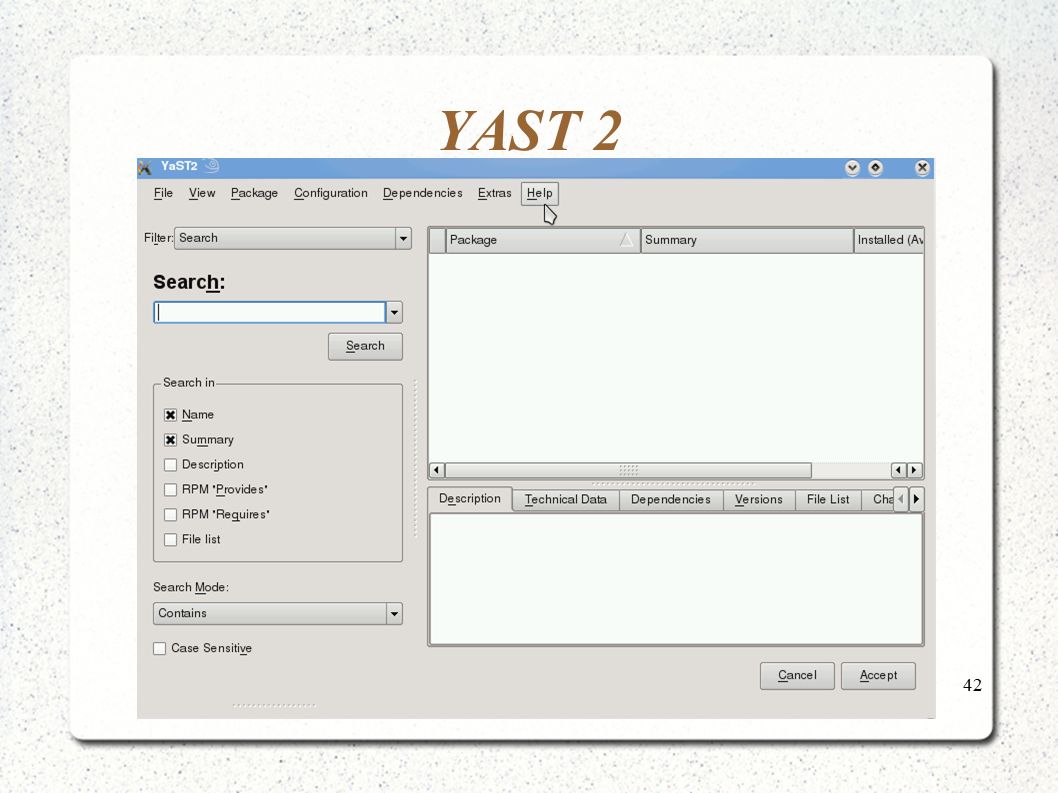Open the File menu
Image resolution: width=1058 pixels, height=793 pixels.
[163, 193]
